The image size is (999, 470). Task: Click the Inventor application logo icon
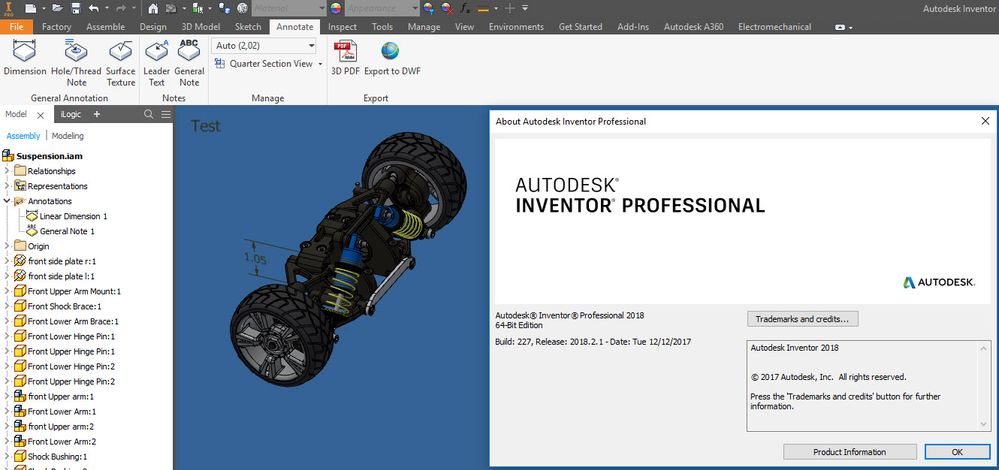tap(9, 8)
